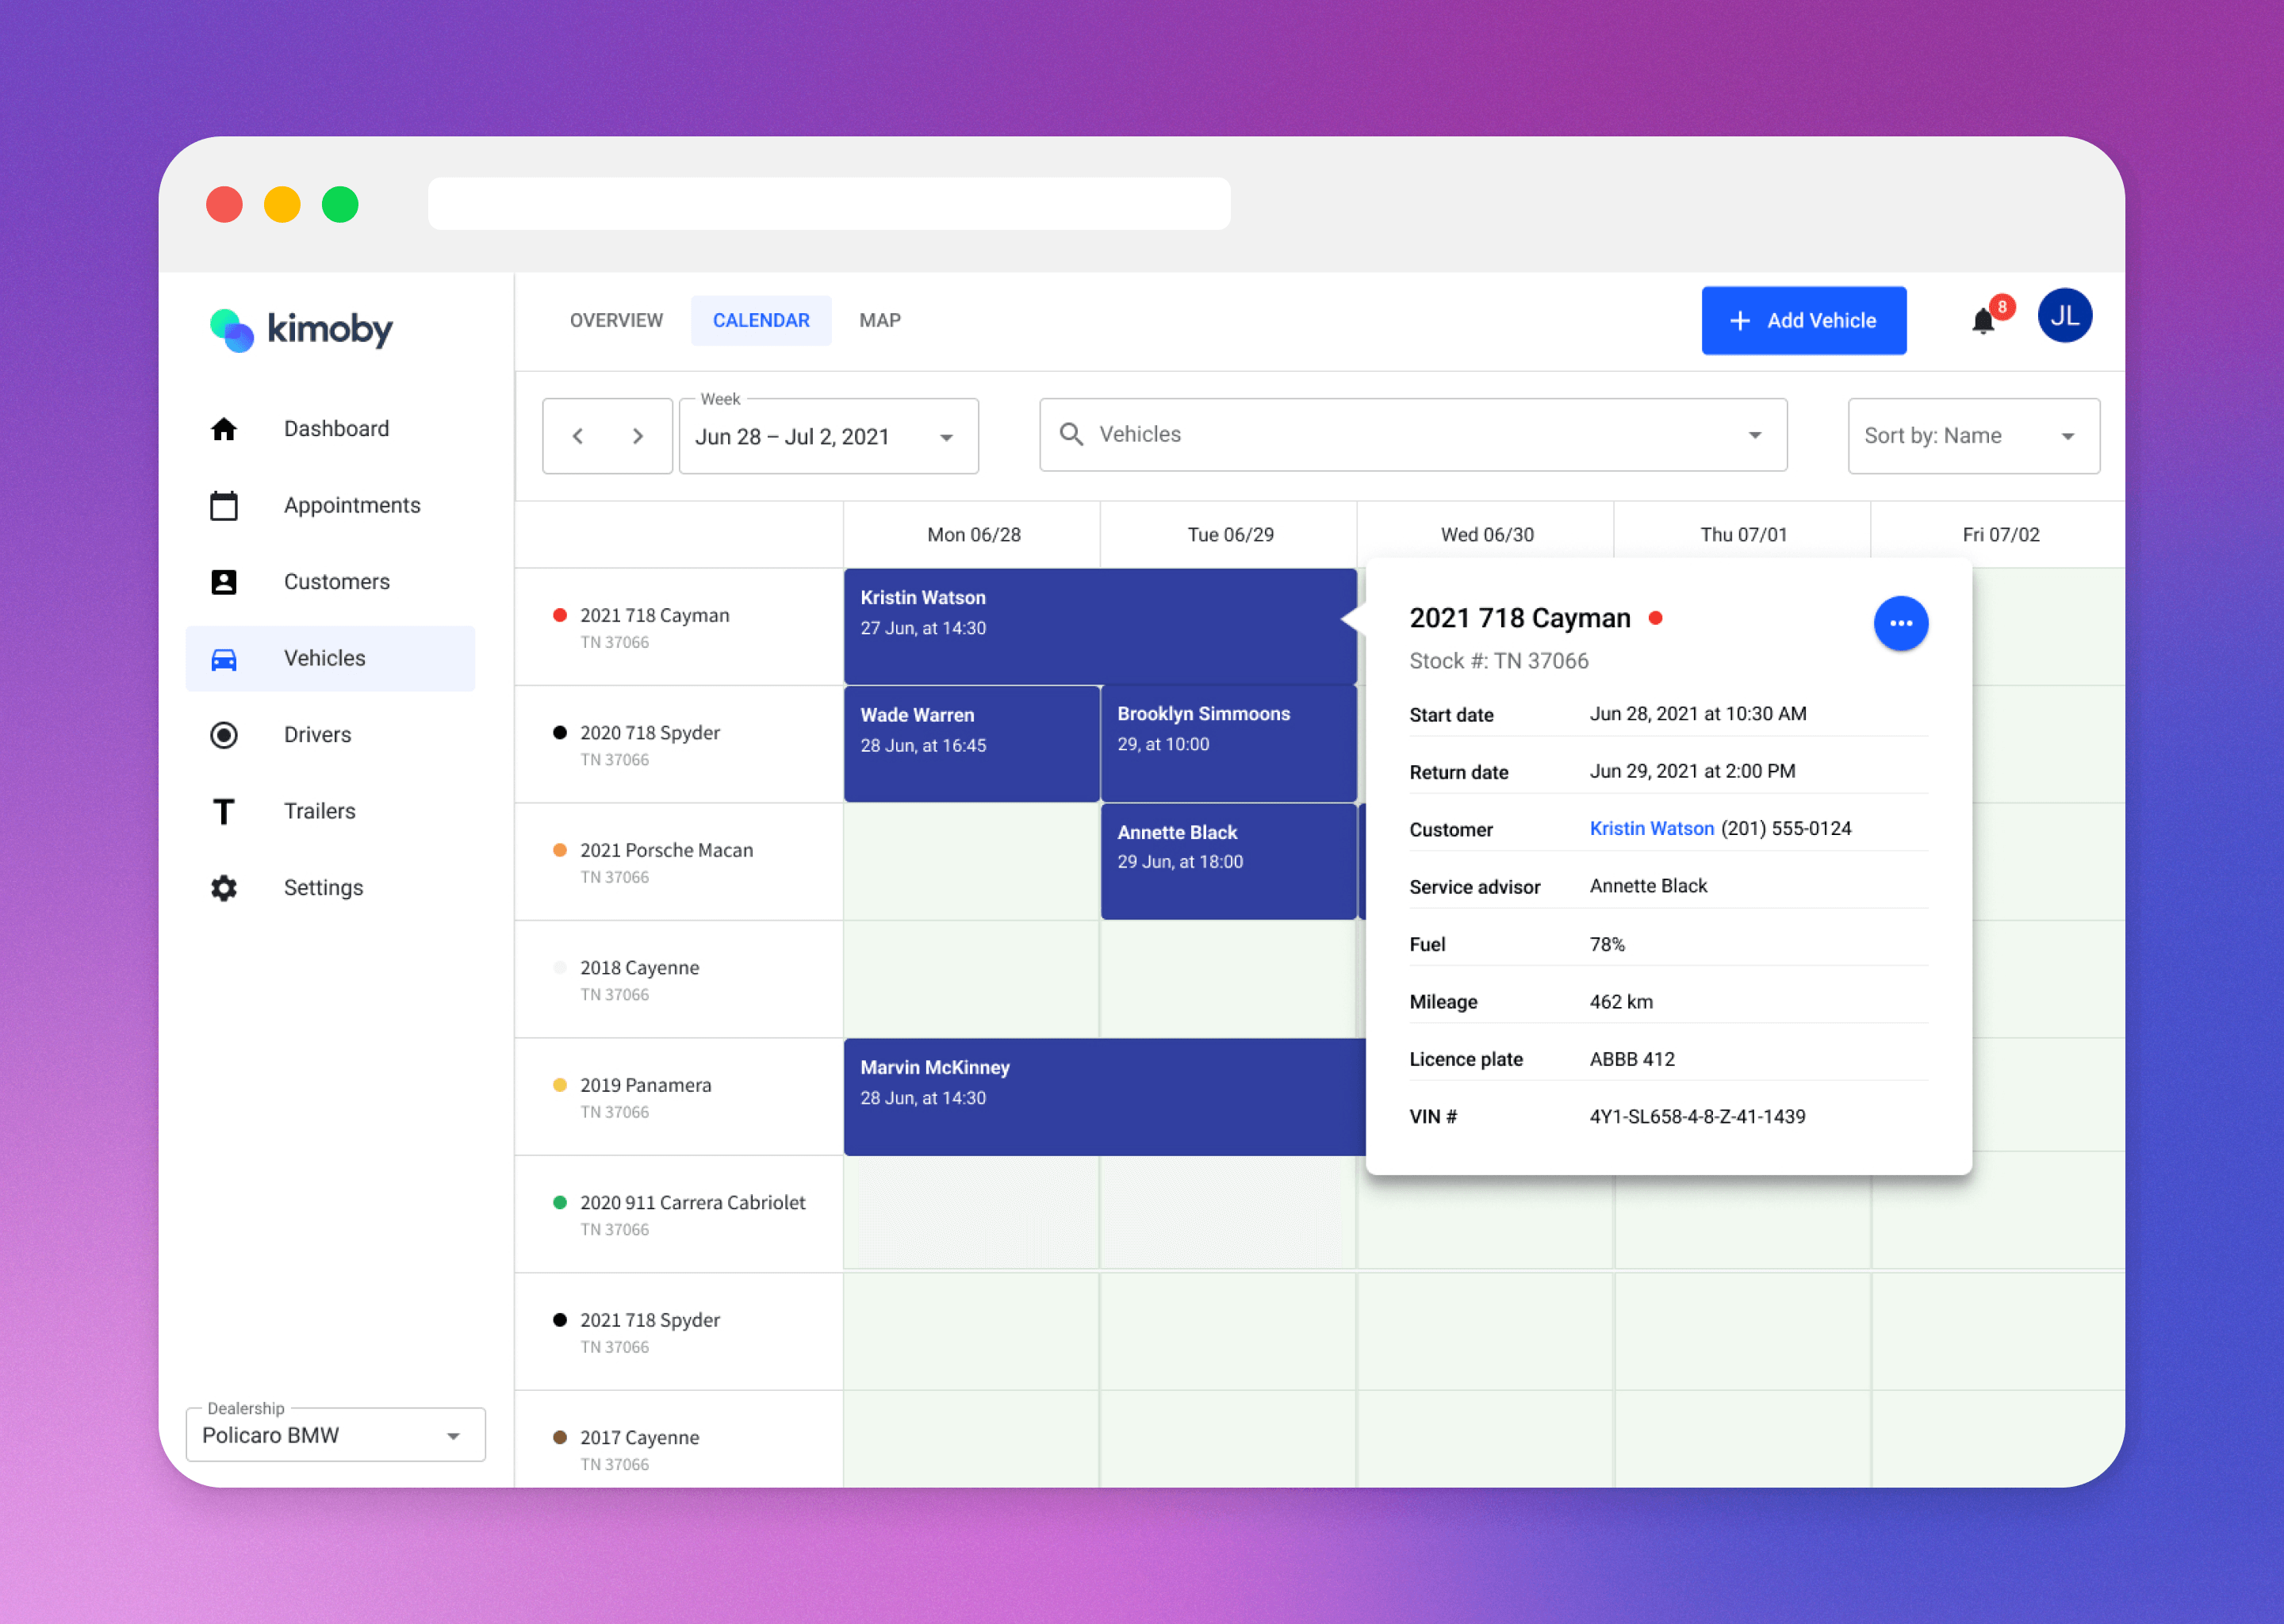Select the Appointments calendar icon

point(224,505)
